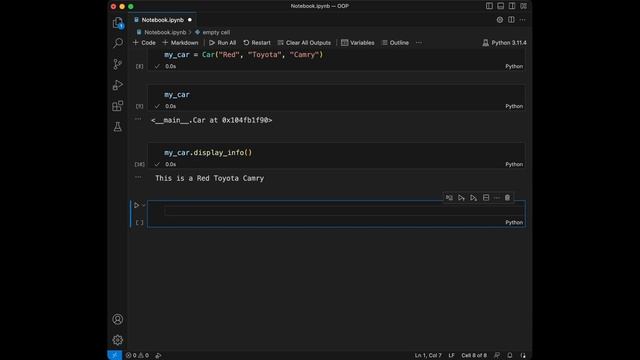
Task: Open notebook settings gear in editor title bar
Action: click(x=500, y=20)
